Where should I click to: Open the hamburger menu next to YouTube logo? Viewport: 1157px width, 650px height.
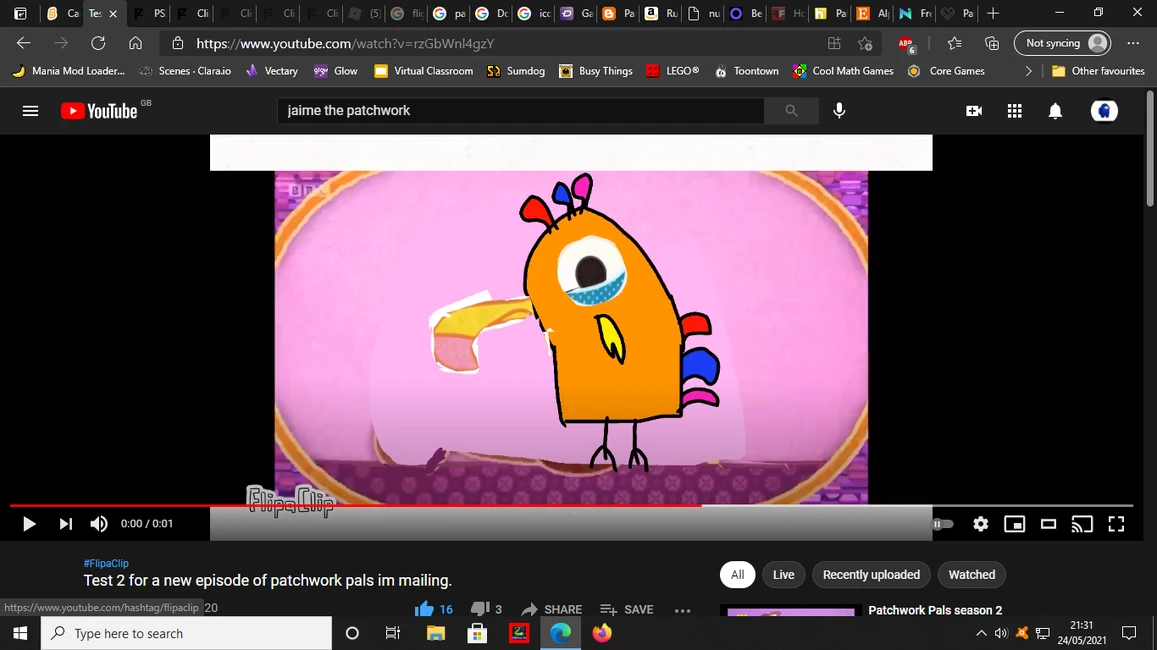(x=30, y=111)
